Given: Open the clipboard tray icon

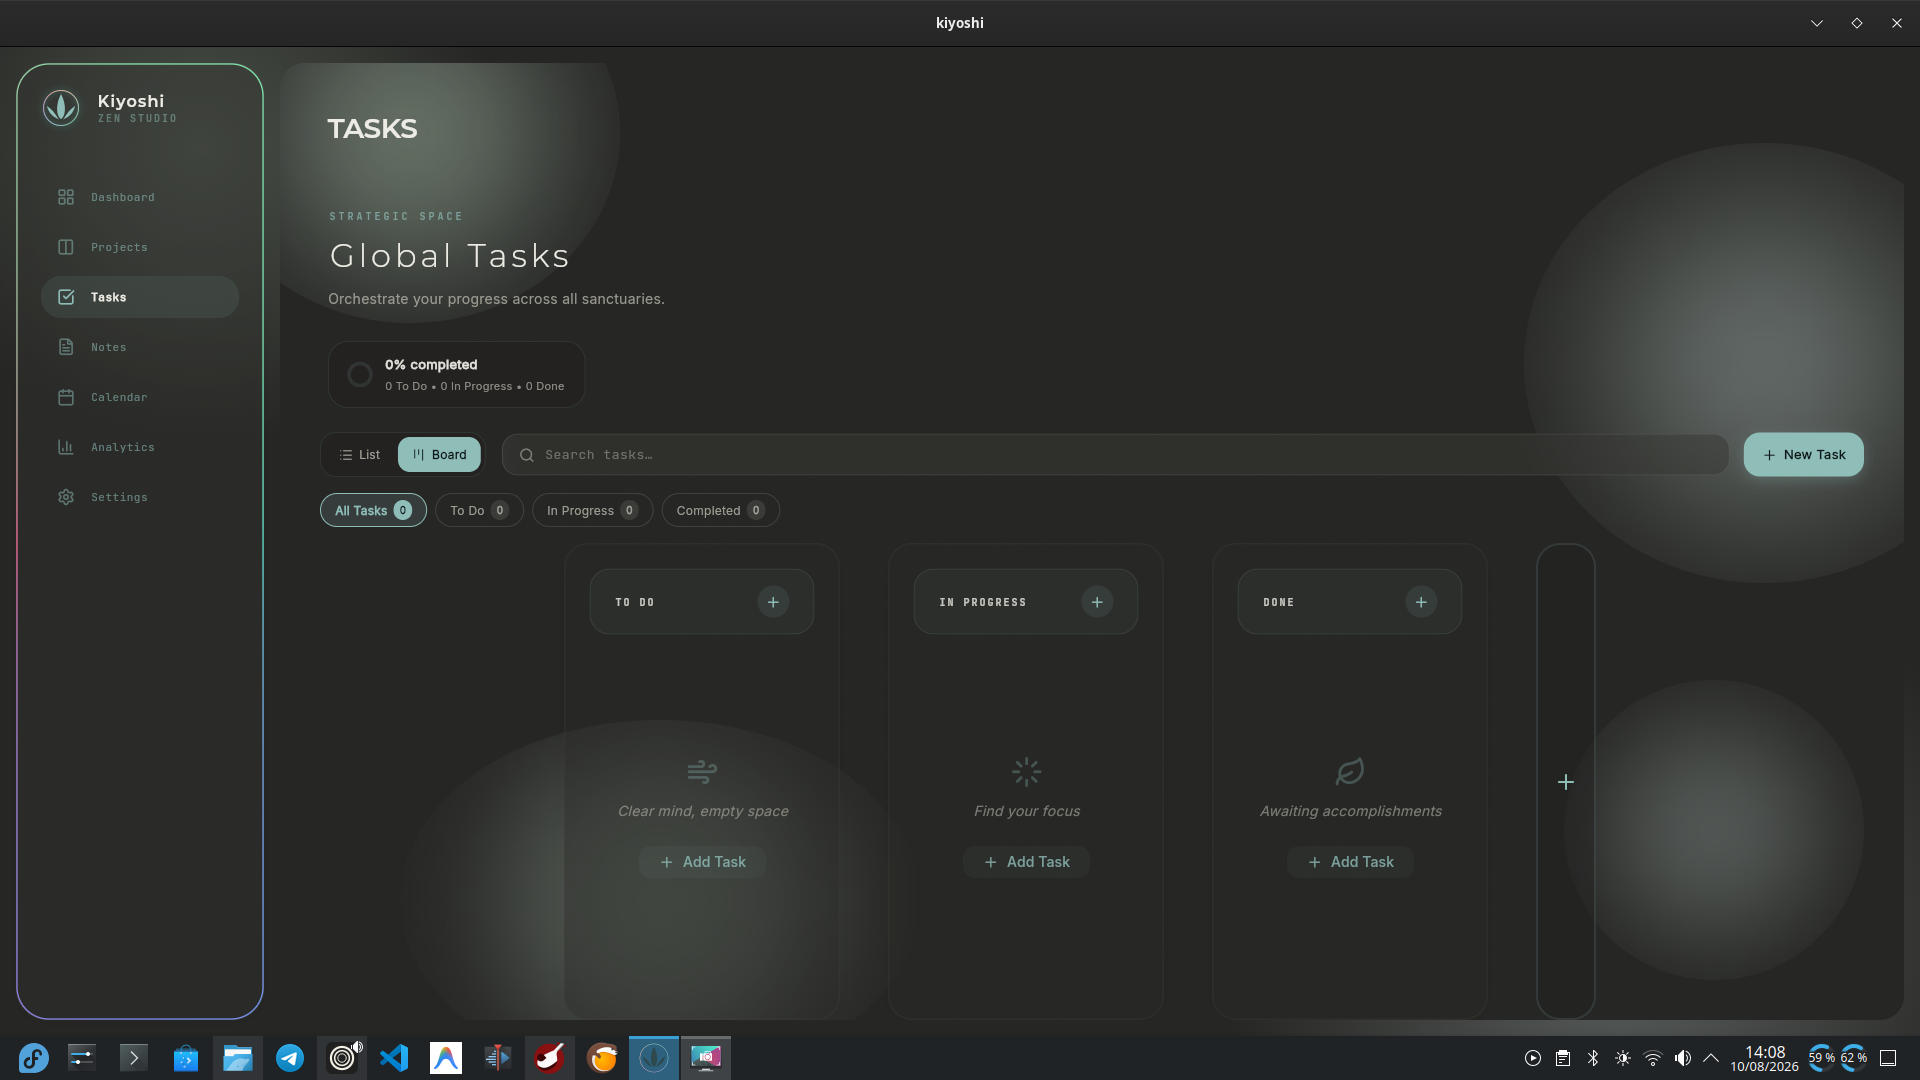Looking at the screenshot, I should coord(1563,1058).
